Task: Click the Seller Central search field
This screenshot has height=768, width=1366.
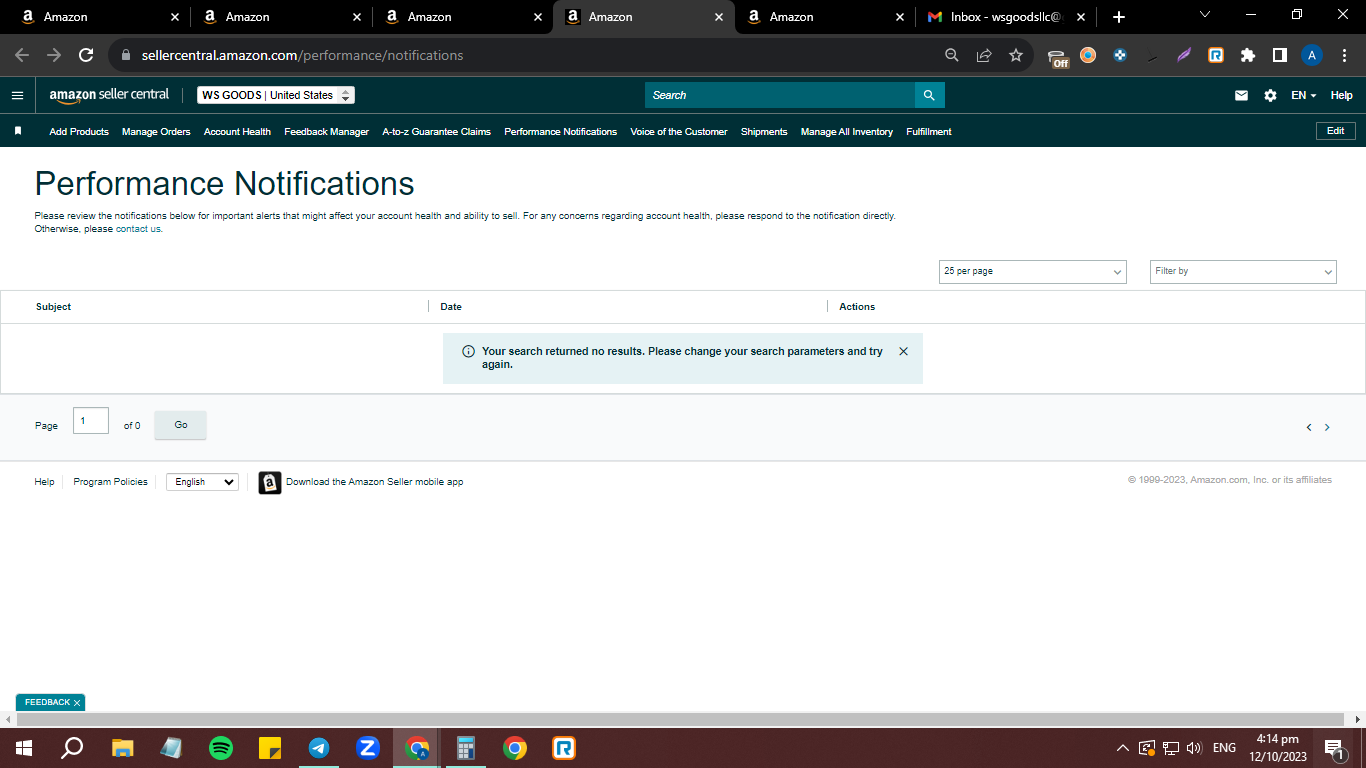Action: (780, 95)
